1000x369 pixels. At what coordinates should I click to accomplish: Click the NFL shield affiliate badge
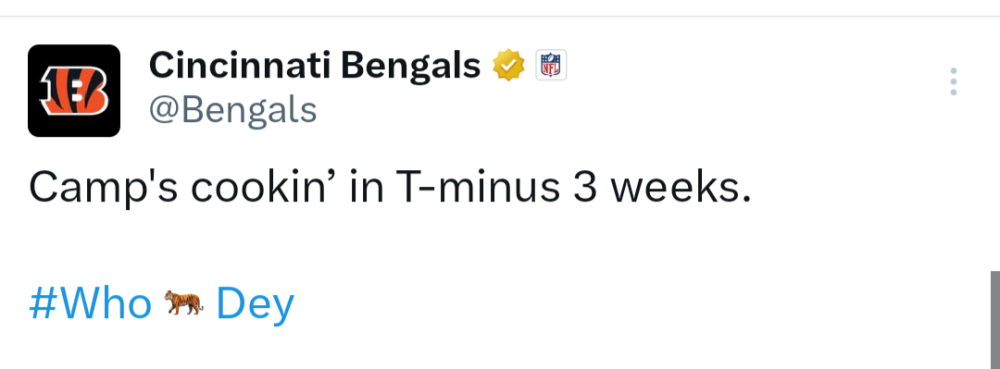point(550,65)
